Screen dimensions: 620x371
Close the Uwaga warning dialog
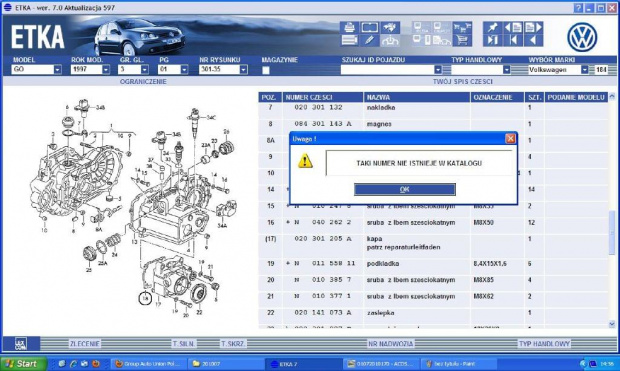pyautogui.click(x=510, y=138)
